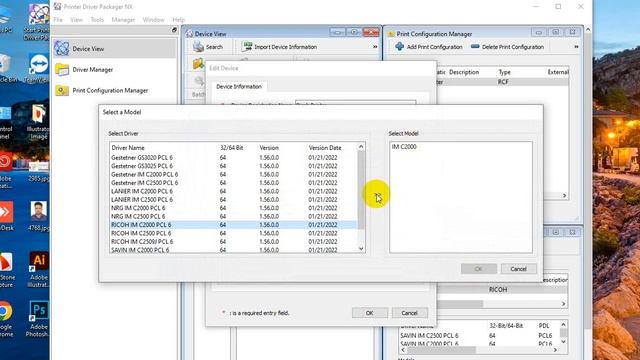Screen dimensions: 640x360
Task: Select RICOH IM C2500 PCL 6 driver
Action: 233,233
